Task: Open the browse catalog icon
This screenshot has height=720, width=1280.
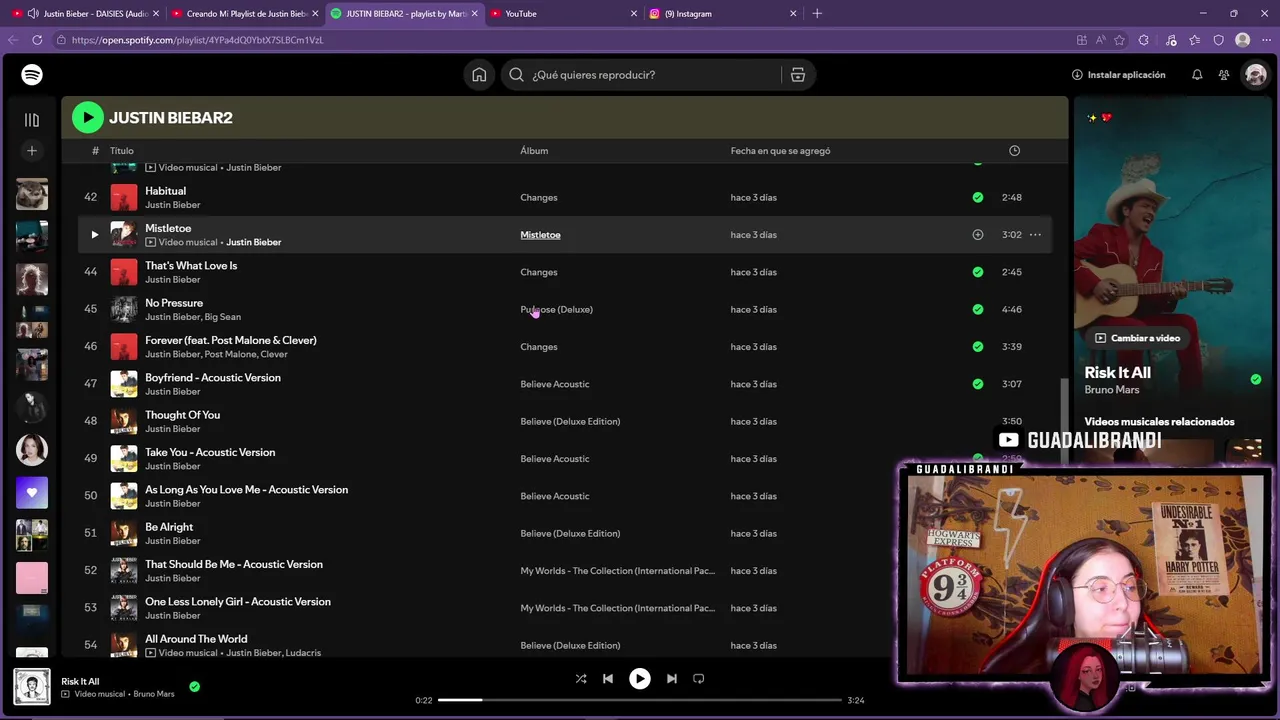Action: (798, 75)
